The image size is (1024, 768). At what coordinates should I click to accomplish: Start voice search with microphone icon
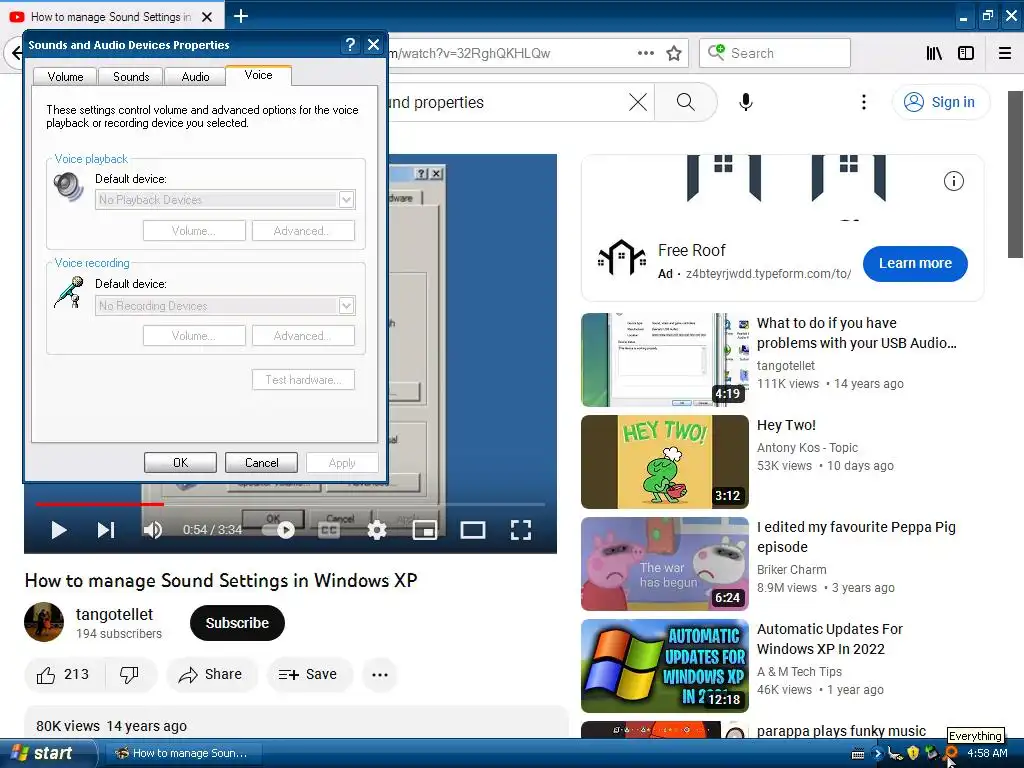point(746,102)
